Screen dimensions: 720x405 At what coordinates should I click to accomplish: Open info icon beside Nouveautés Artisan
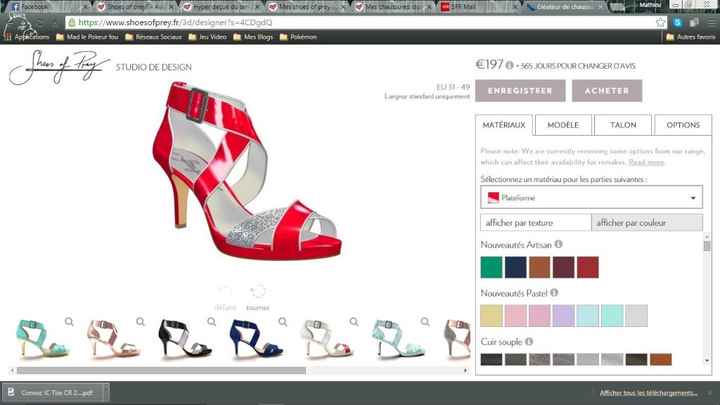(x=558, y=244)
